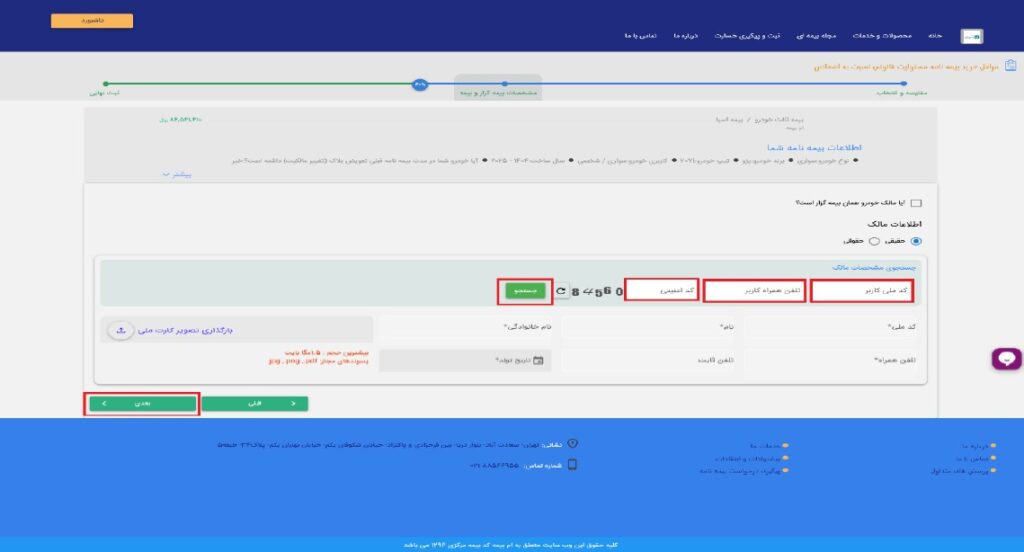Viewport: 1024px width, 552px height.
Task: Click the بعدی next step button
Action: click(141, 403)
